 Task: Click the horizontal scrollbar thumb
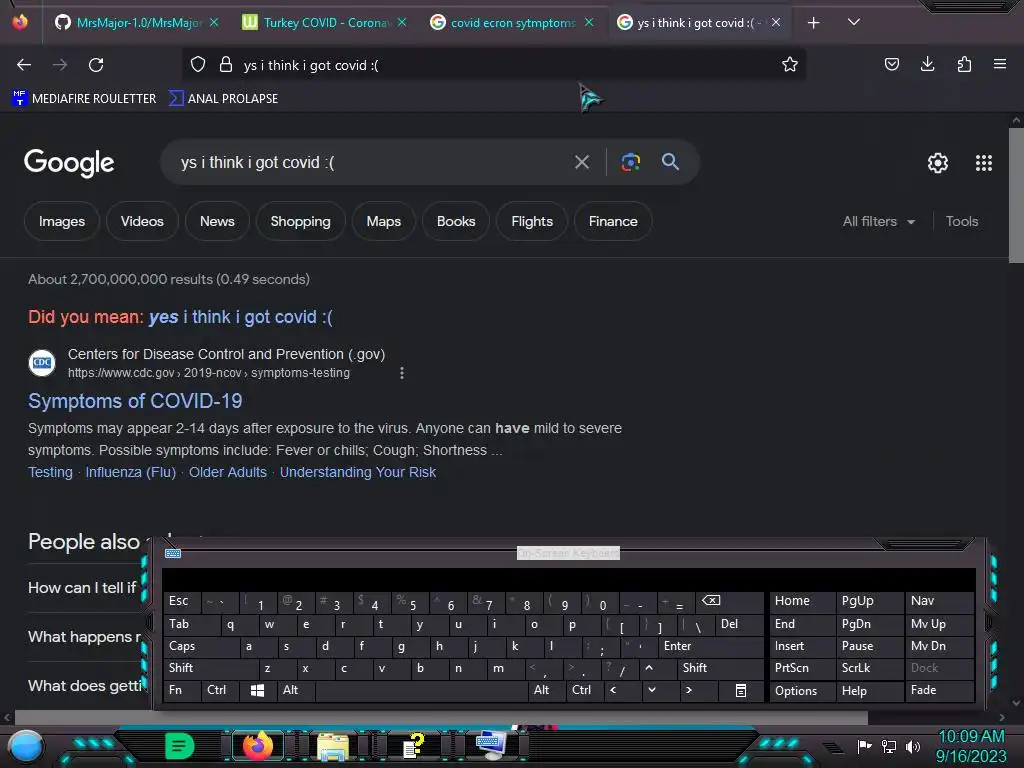tap(441, 717)
